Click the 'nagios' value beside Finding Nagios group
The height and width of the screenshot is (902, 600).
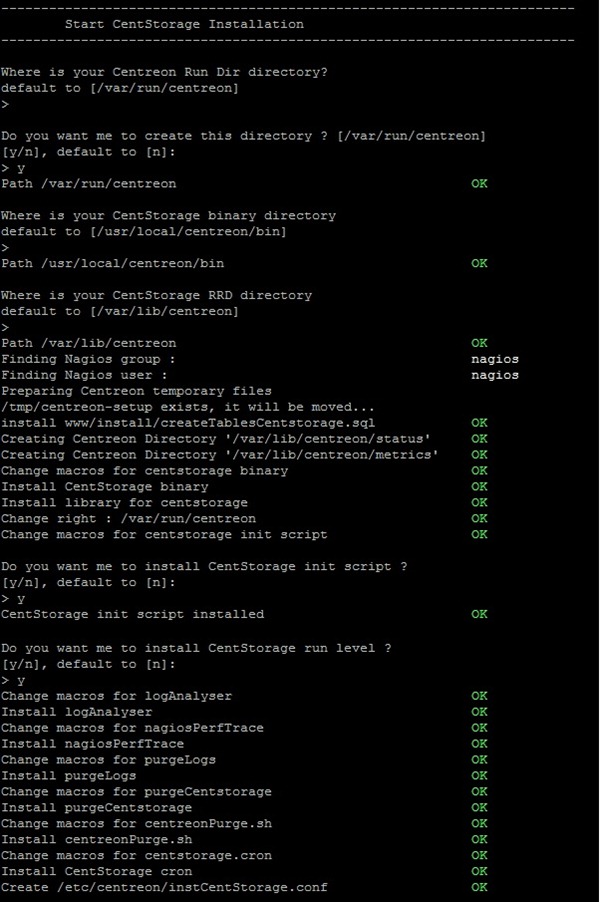click(x=495, y=359)
